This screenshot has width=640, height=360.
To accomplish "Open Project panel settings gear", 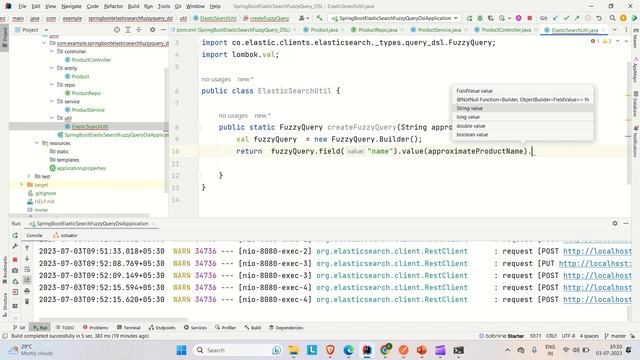I will click(x=152, y=30).
